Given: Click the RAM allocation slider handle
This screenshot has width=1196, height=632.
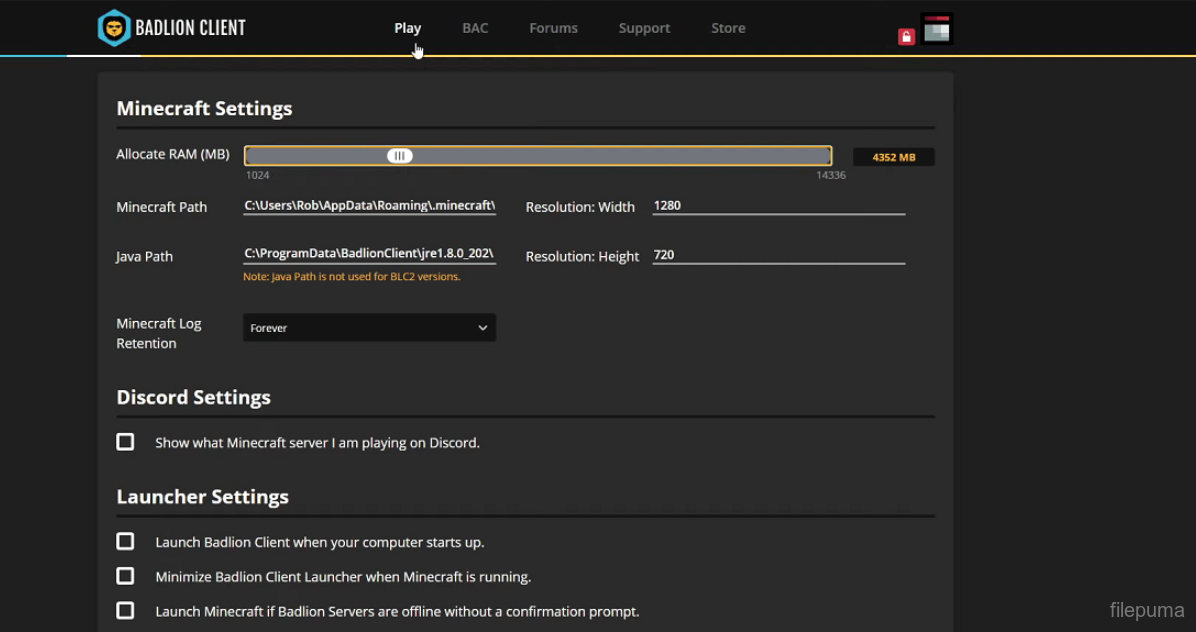Looking at the screenshot, I should pos(399,155).
